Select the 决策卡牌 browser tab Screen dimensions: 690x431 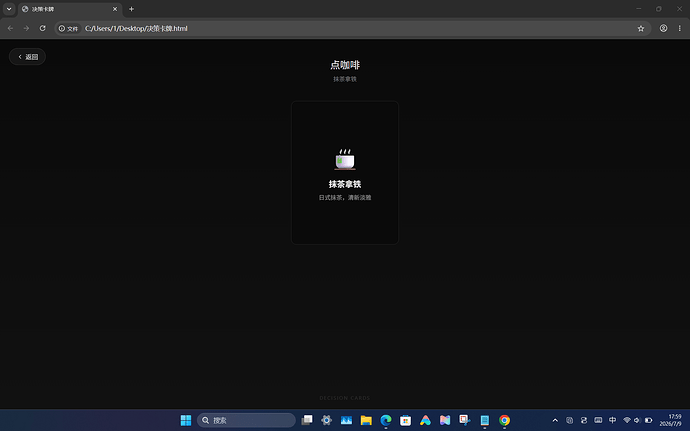(x=66, y=9)
